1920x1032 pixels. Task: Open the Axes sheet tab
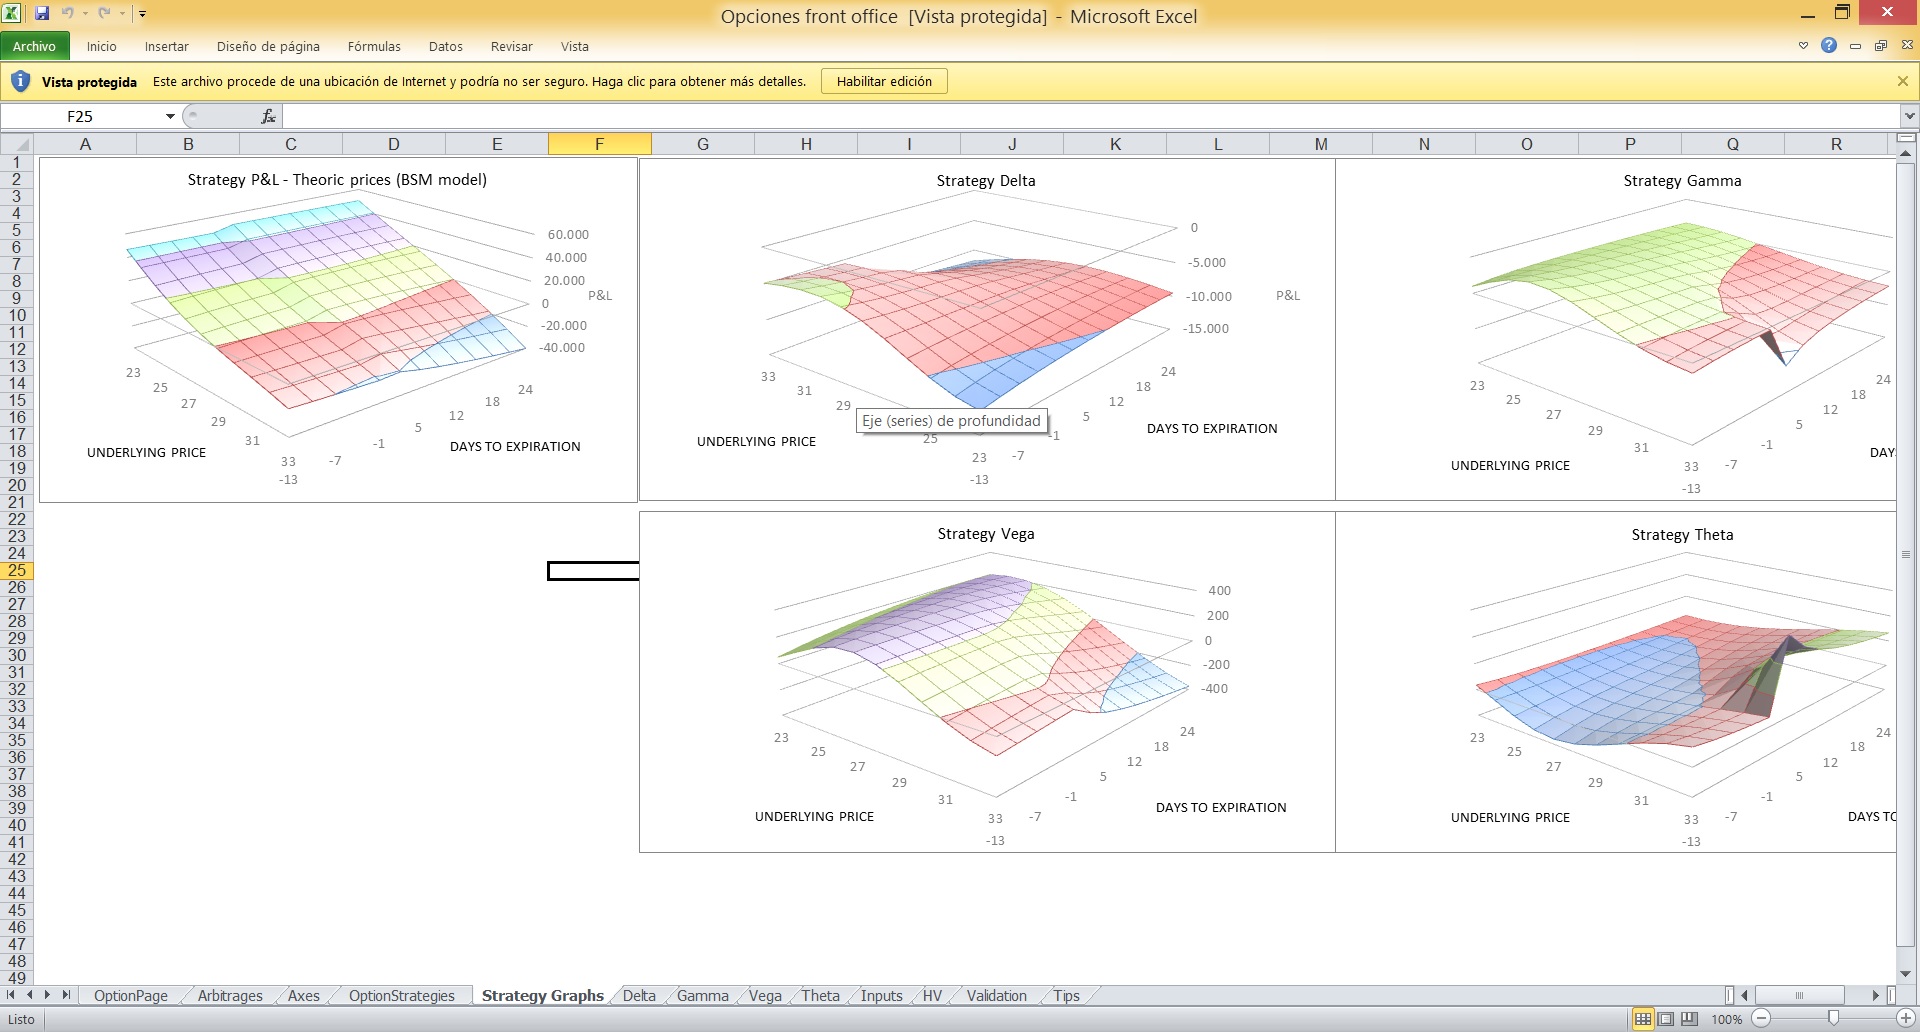click(x=303, y=995)
